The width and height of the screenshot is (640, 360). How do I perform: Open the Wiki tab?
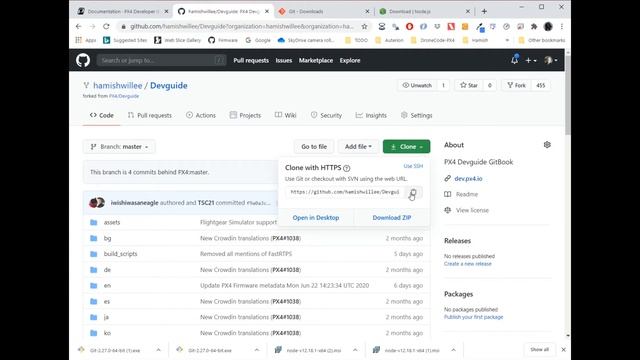(x=286, y=116)
